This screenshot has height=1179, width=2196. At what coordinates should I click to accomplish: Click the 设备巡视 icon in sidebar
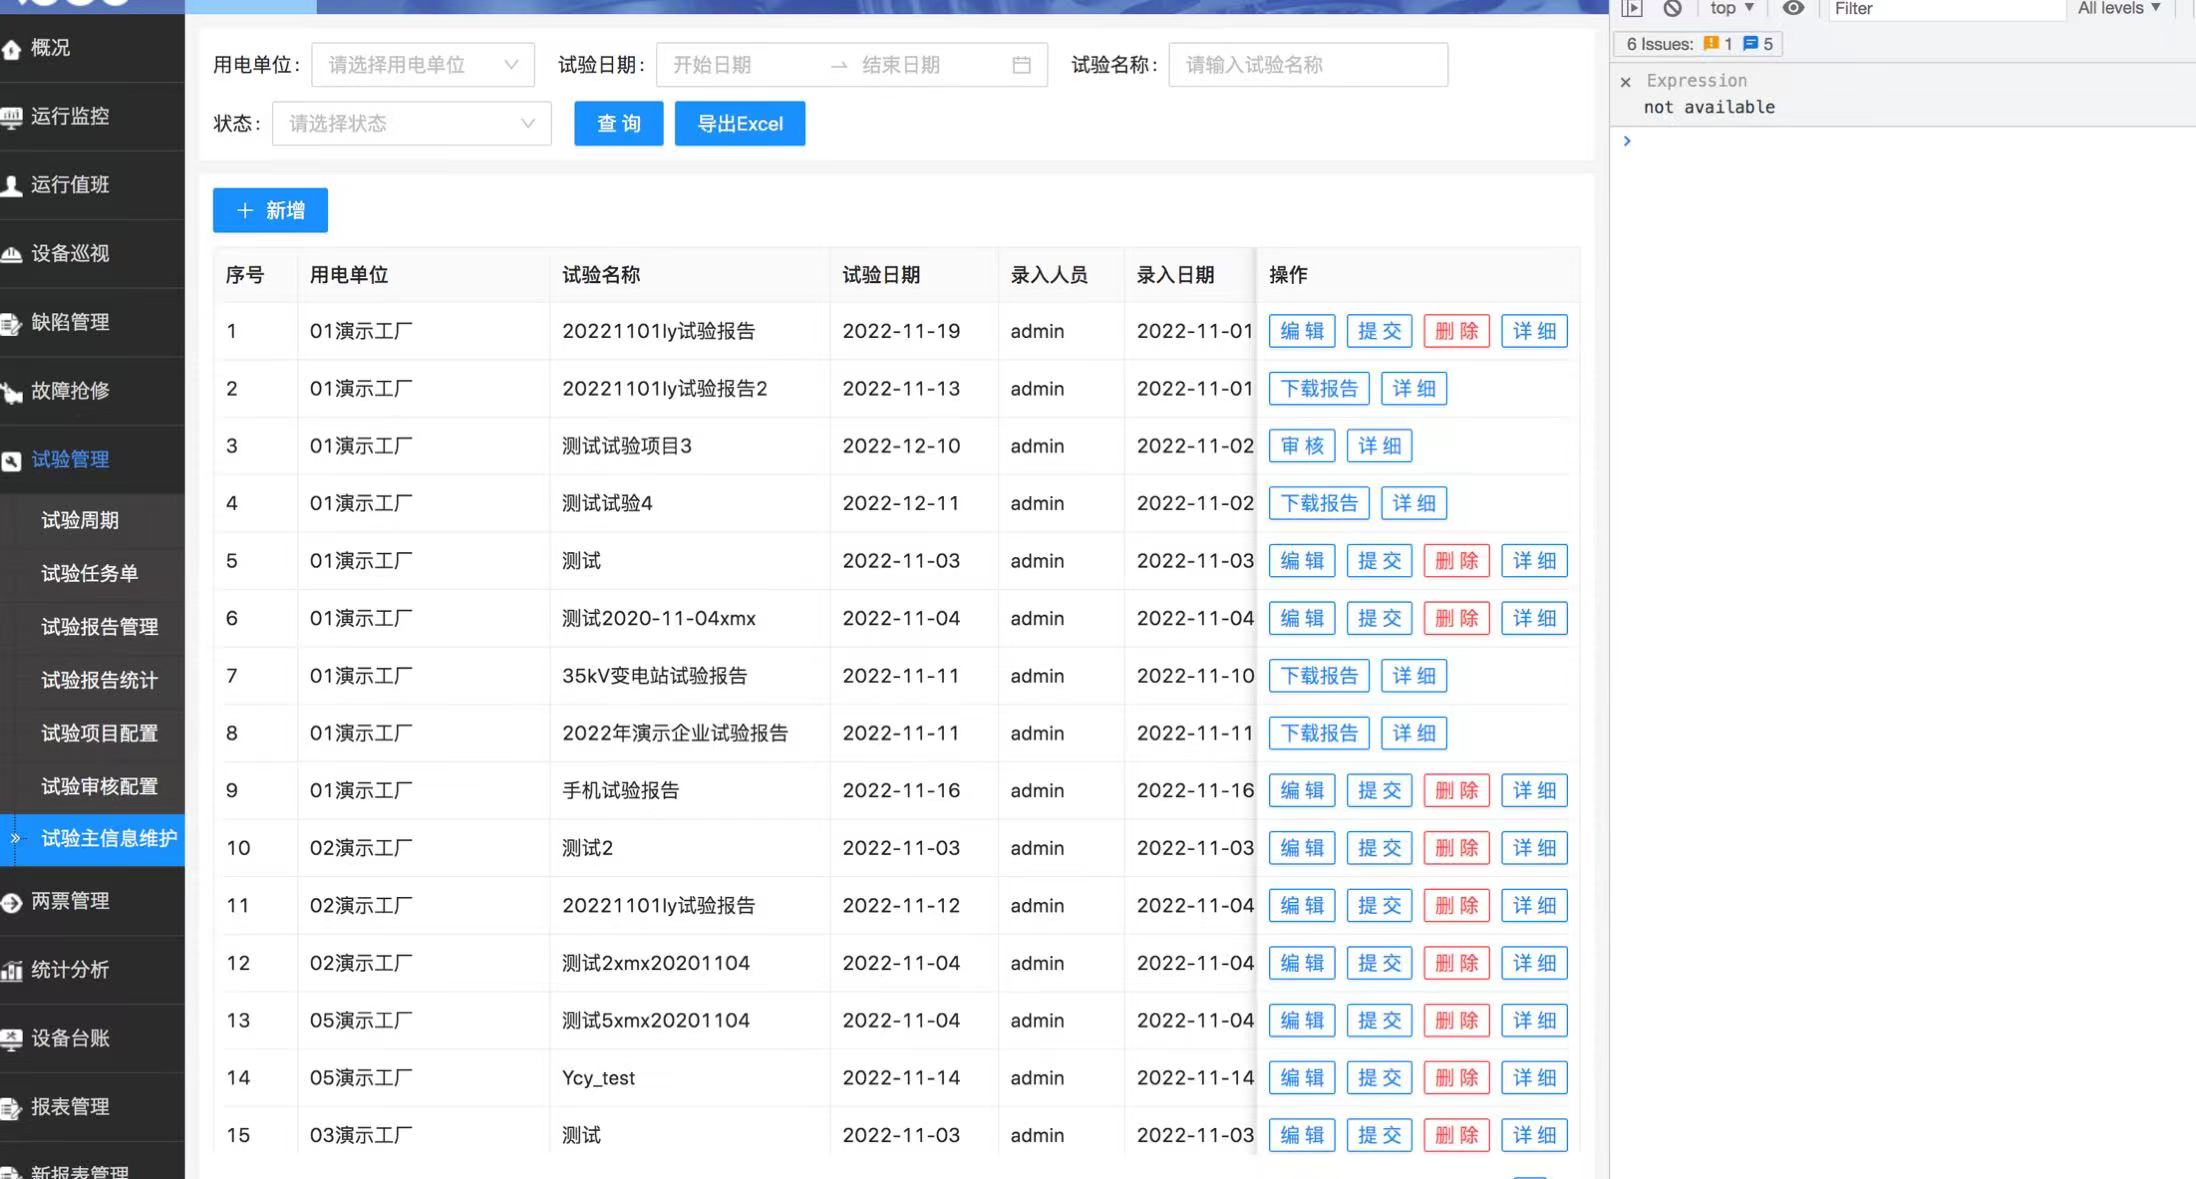point(12,255)
